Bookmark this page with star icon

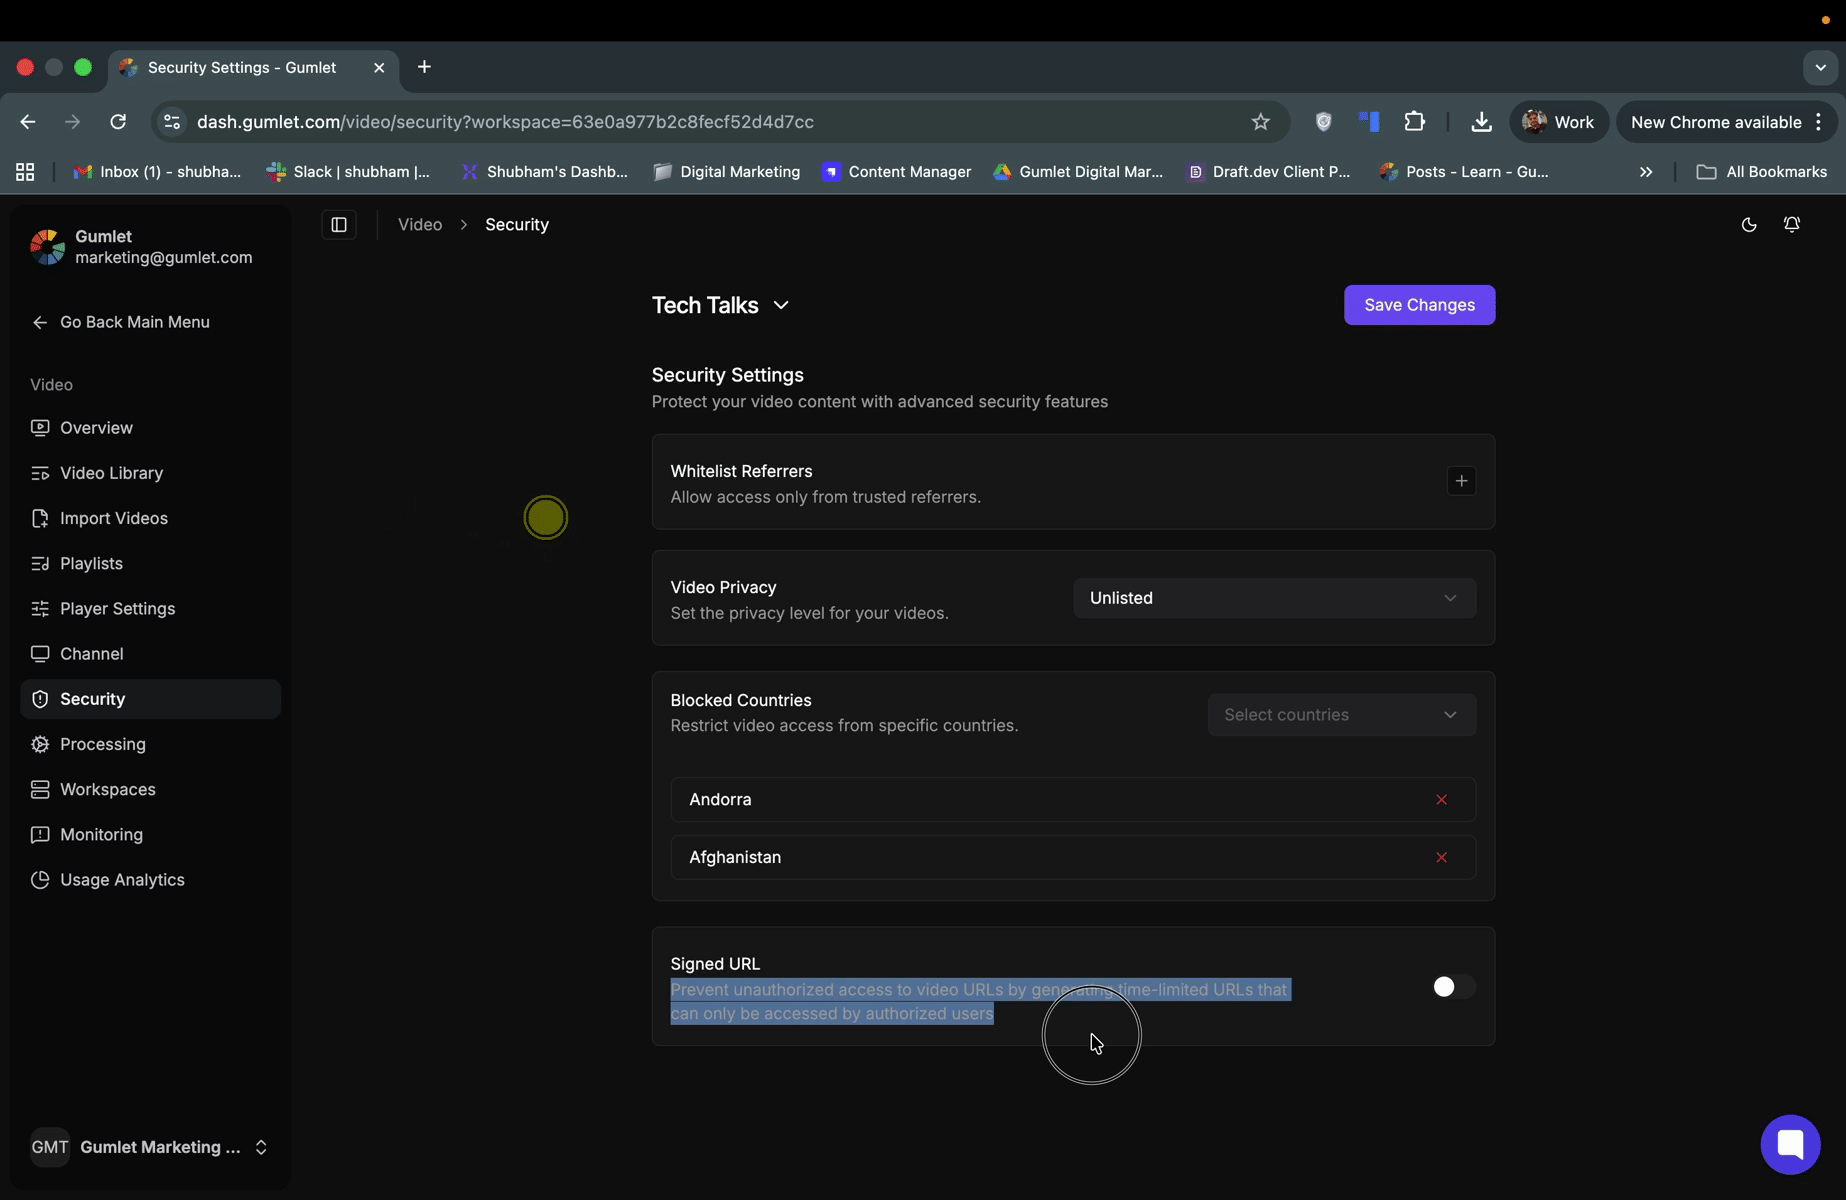point(1260,122)
